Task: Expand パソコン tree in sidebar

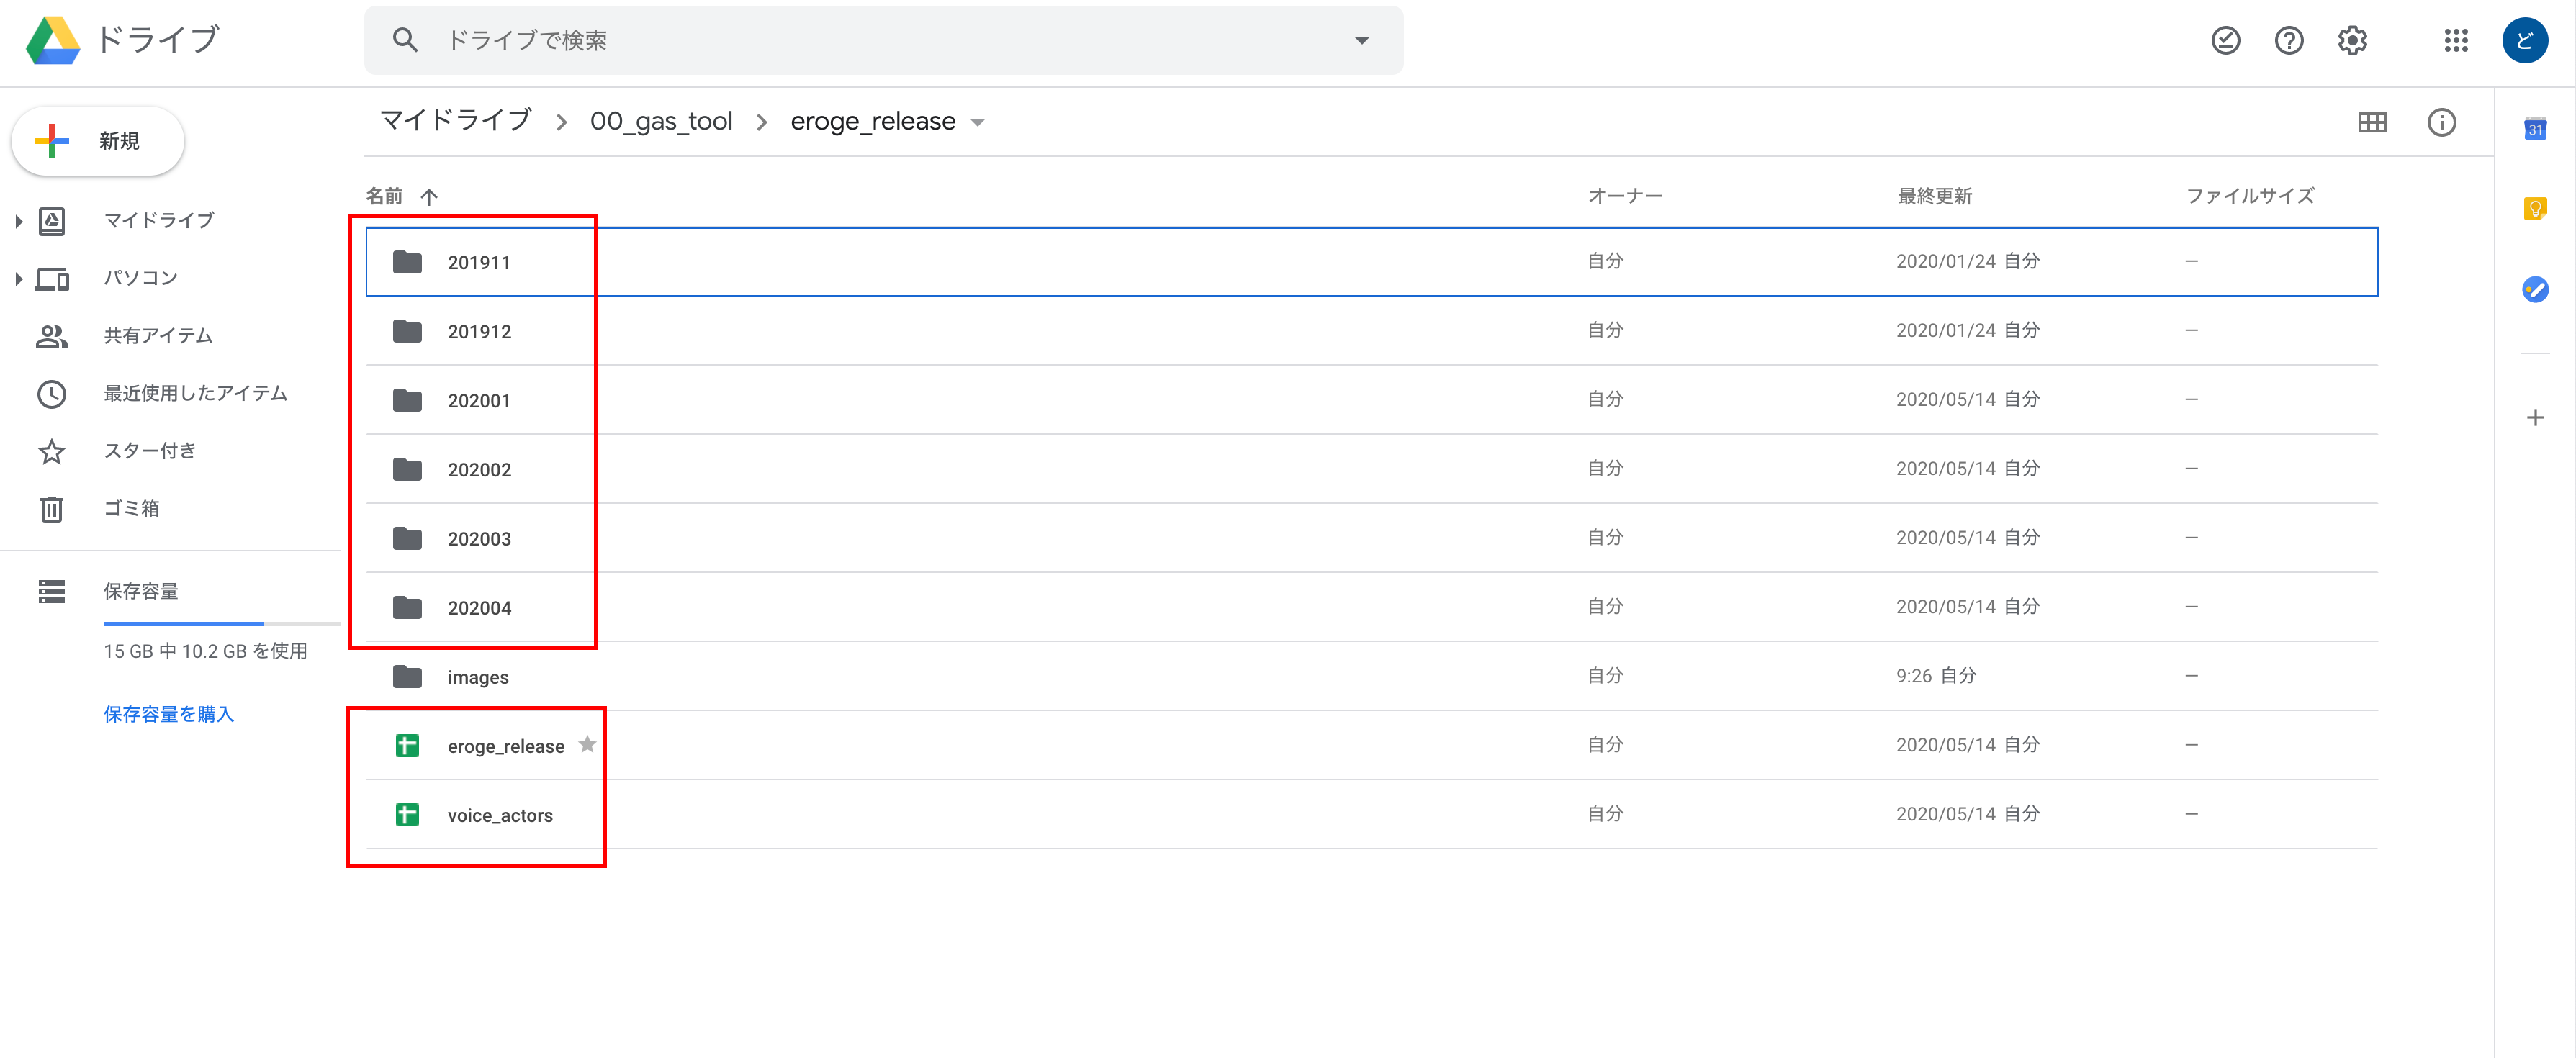Action: (x=19, y=279)
